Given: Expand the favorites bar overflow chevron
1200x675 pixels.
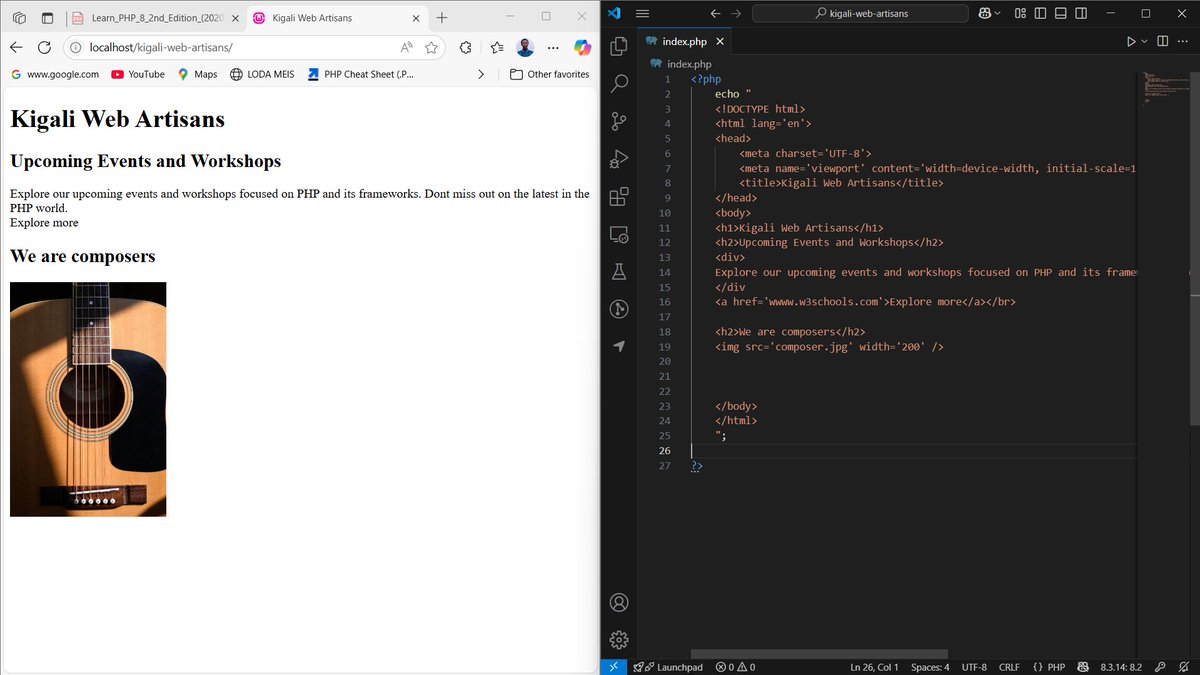Looking at the screenshot, I should tap(481, 74).
